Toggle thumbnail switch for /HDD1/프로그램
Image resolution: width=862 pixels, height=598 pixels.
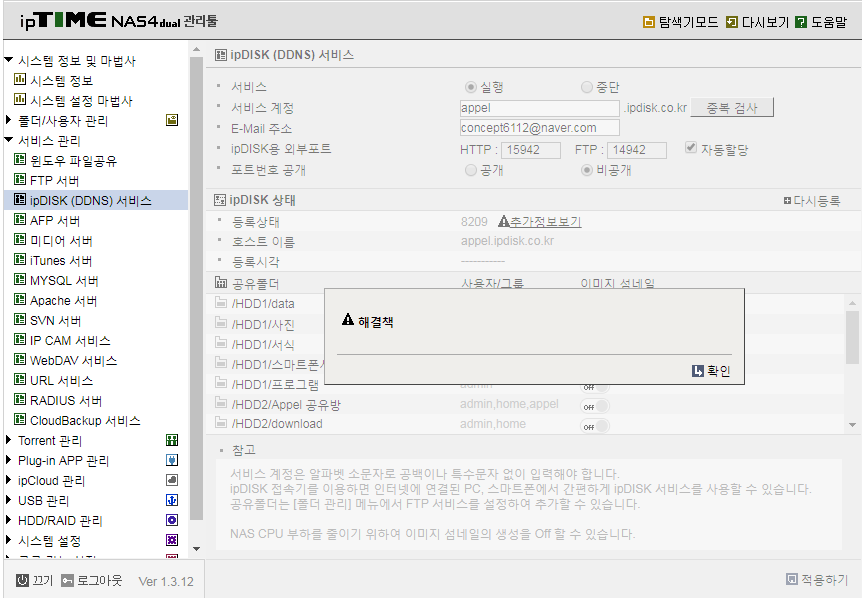pyautogui.click(x=595, y=387)
